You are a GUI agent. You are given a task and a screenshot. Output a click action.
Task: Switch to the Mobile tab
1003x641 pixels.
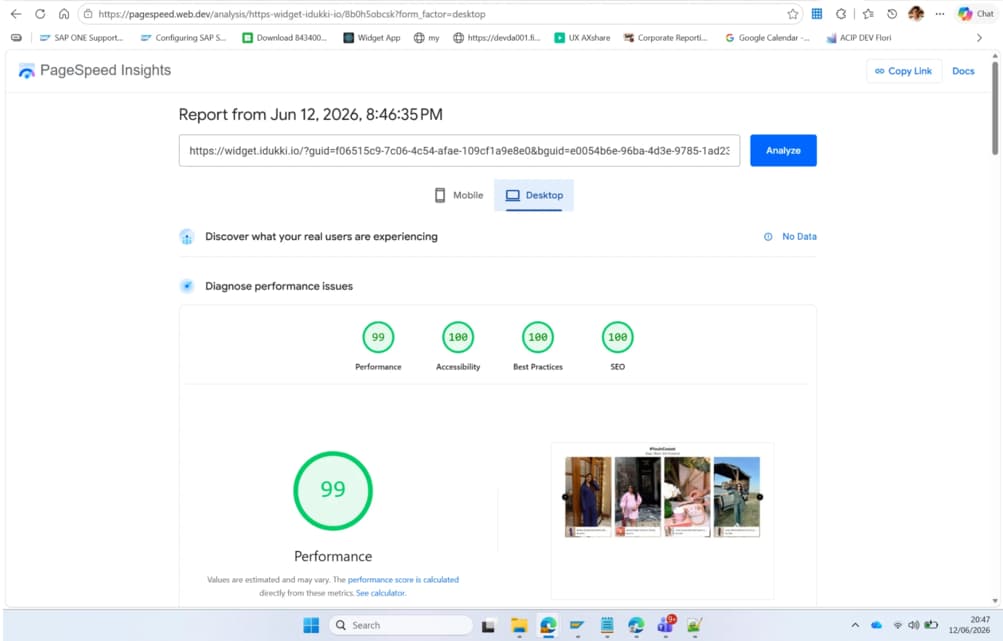click(x=459, y=195)
